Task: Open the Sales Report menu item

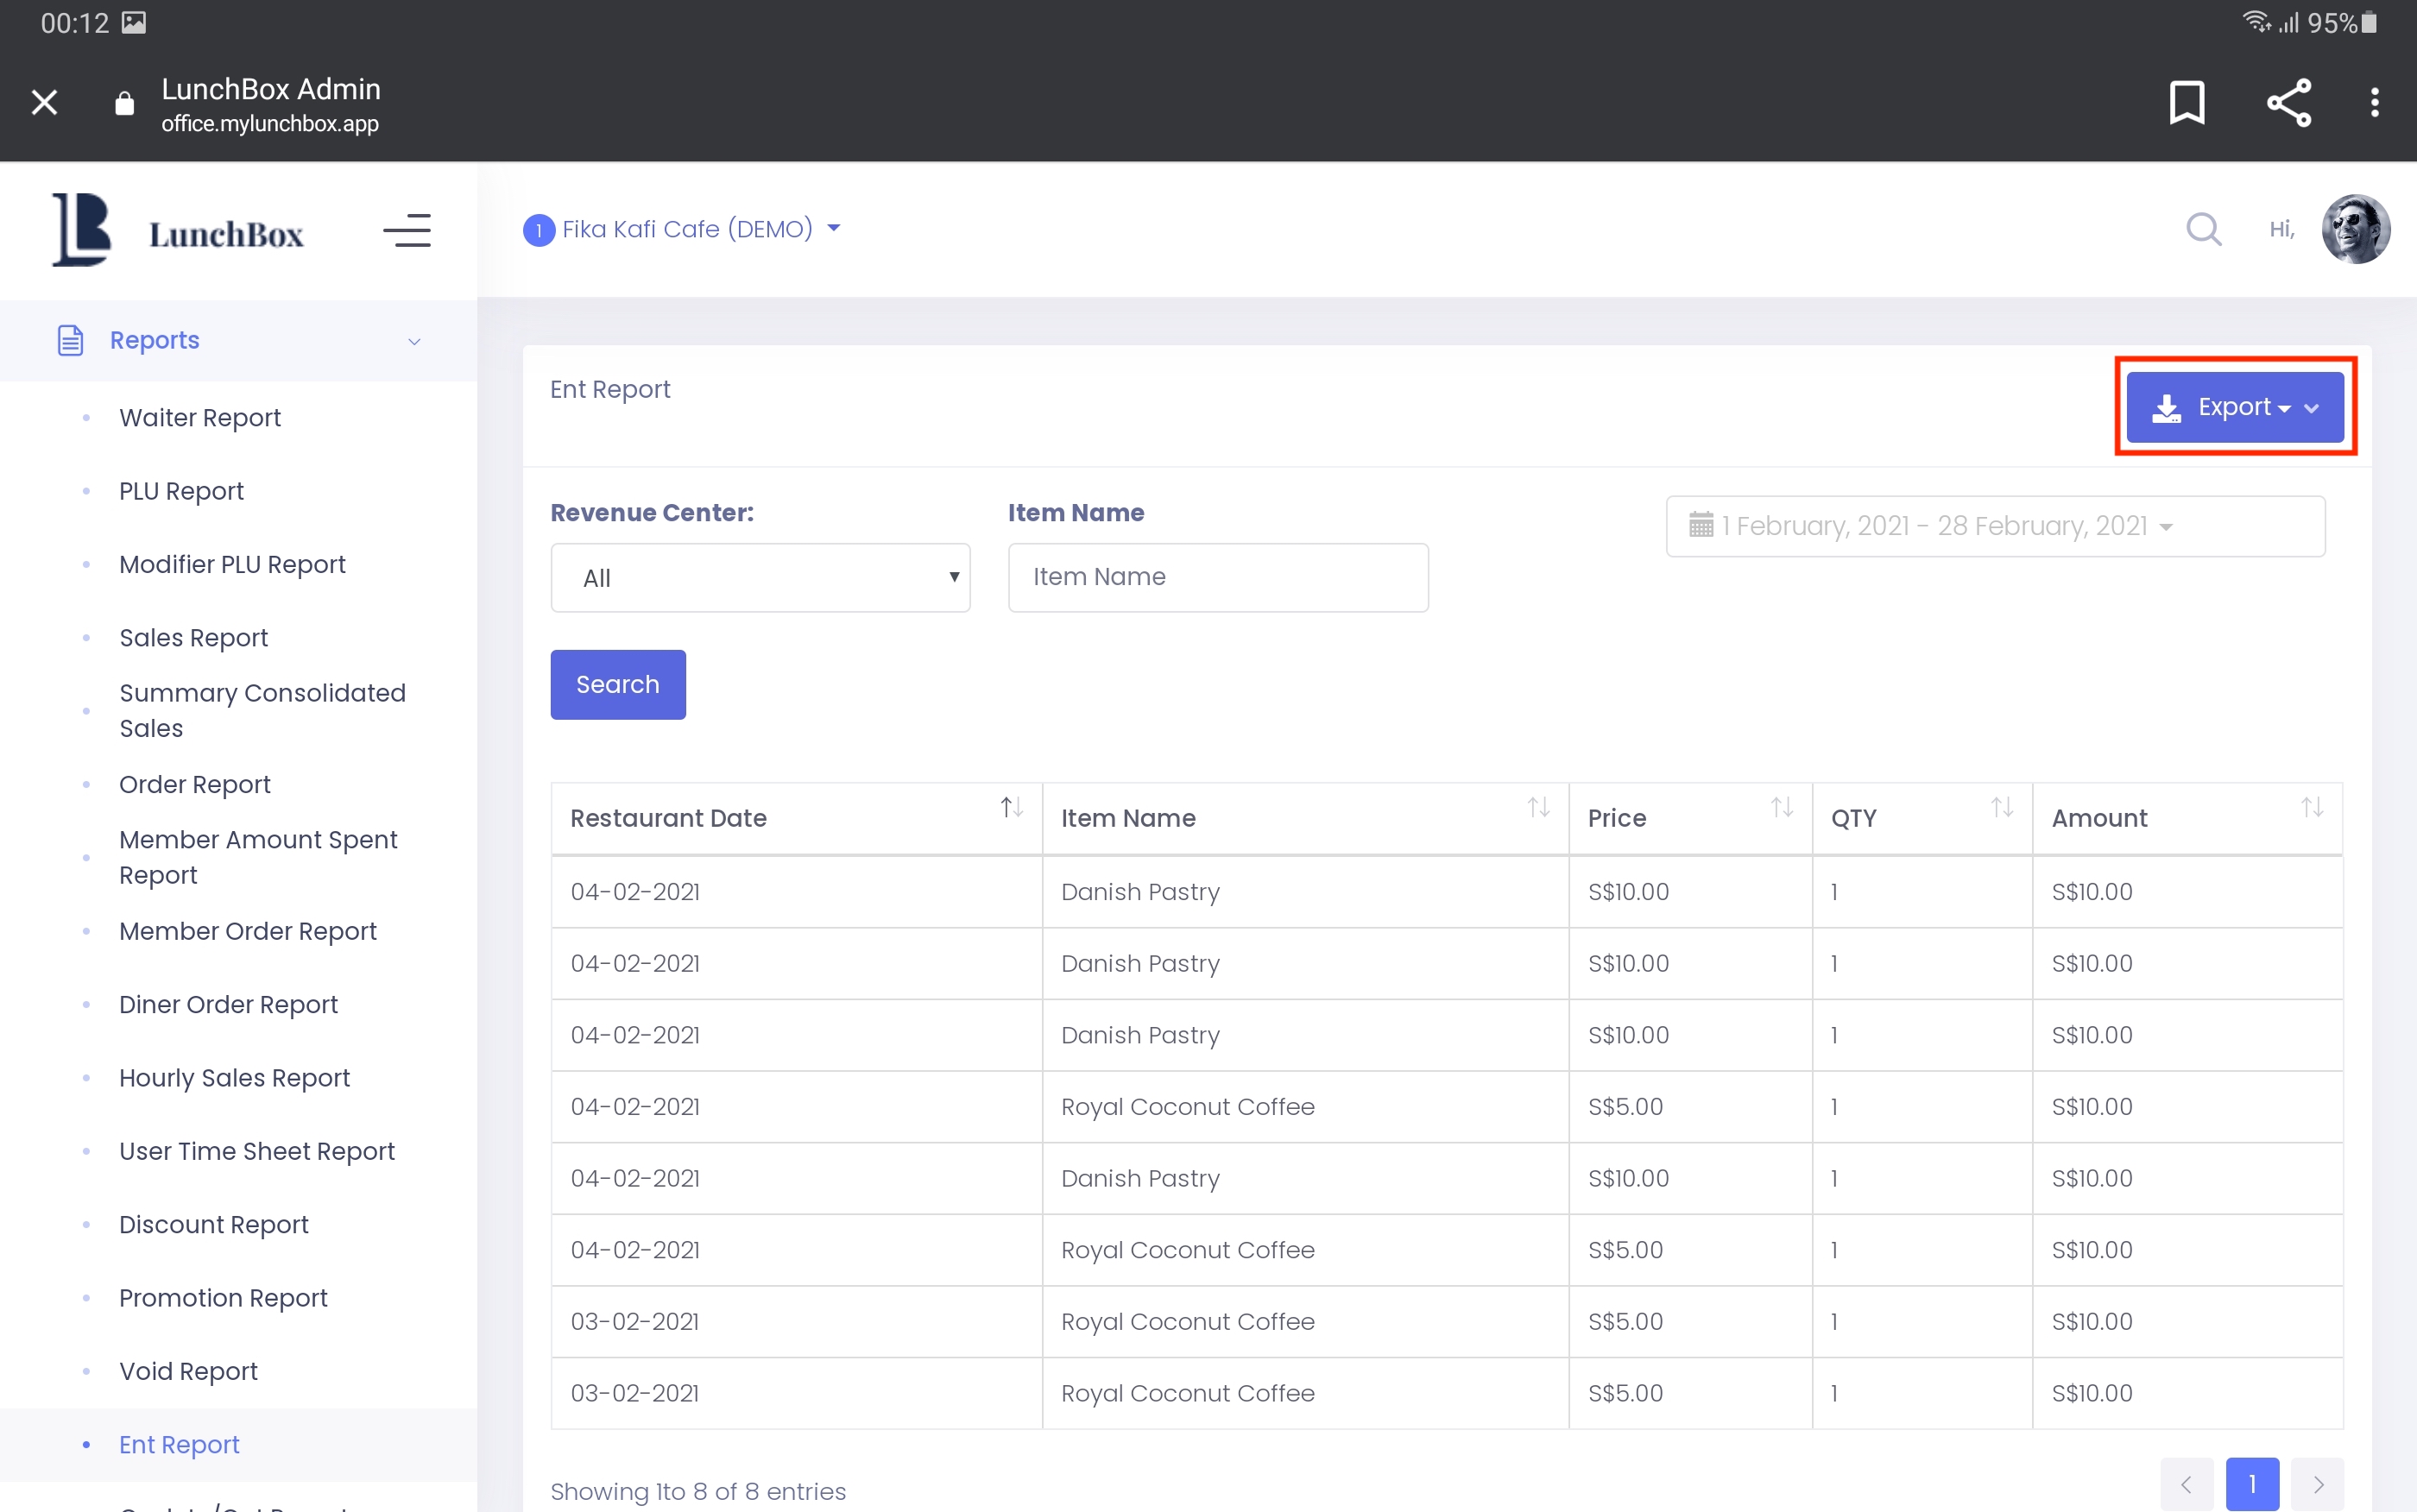Action: pos(193,637)
